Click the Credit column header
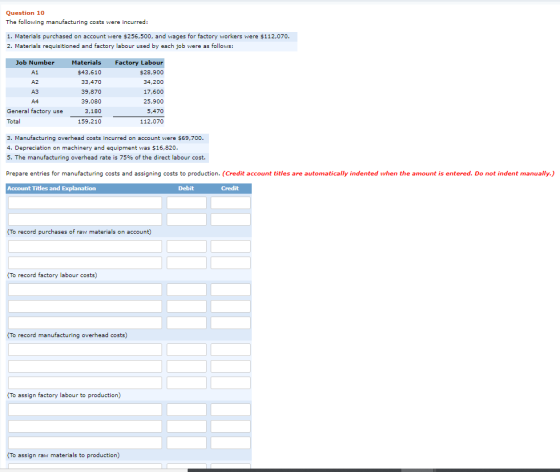The image size is (560, 472). coord(230,188)
